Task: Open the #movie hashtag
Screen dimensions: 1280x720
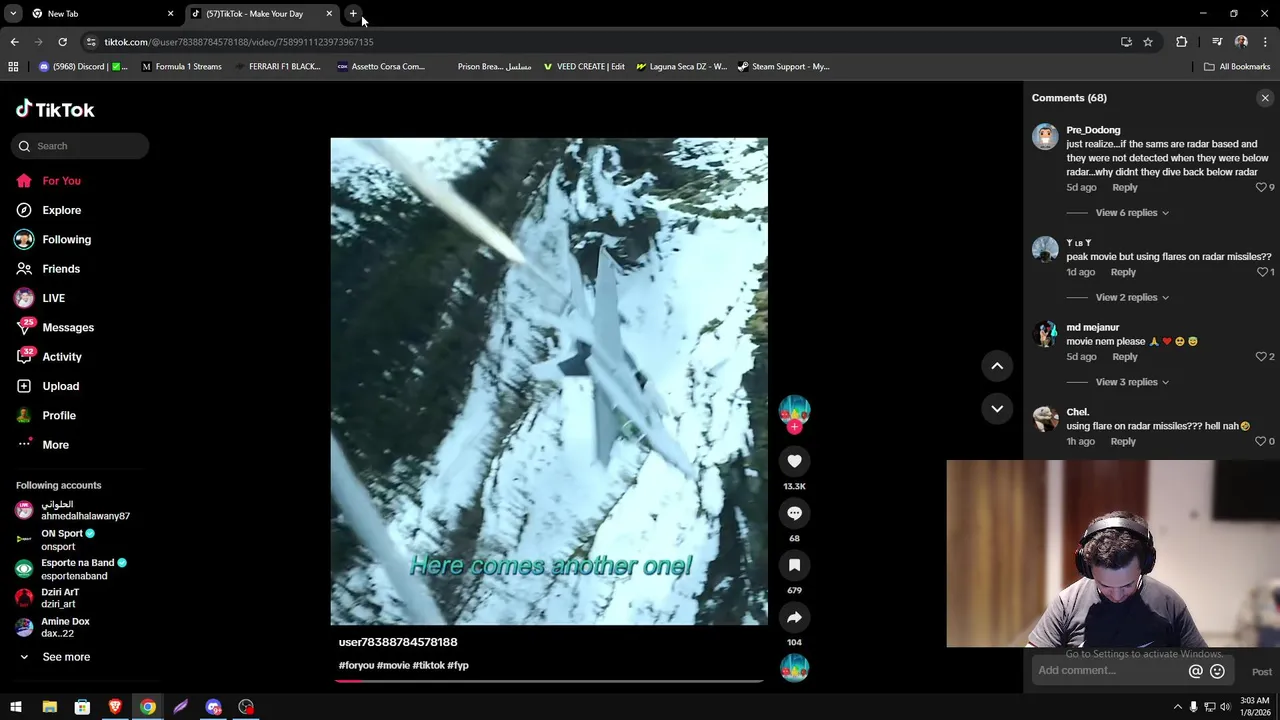Action: tap(393, 665)
